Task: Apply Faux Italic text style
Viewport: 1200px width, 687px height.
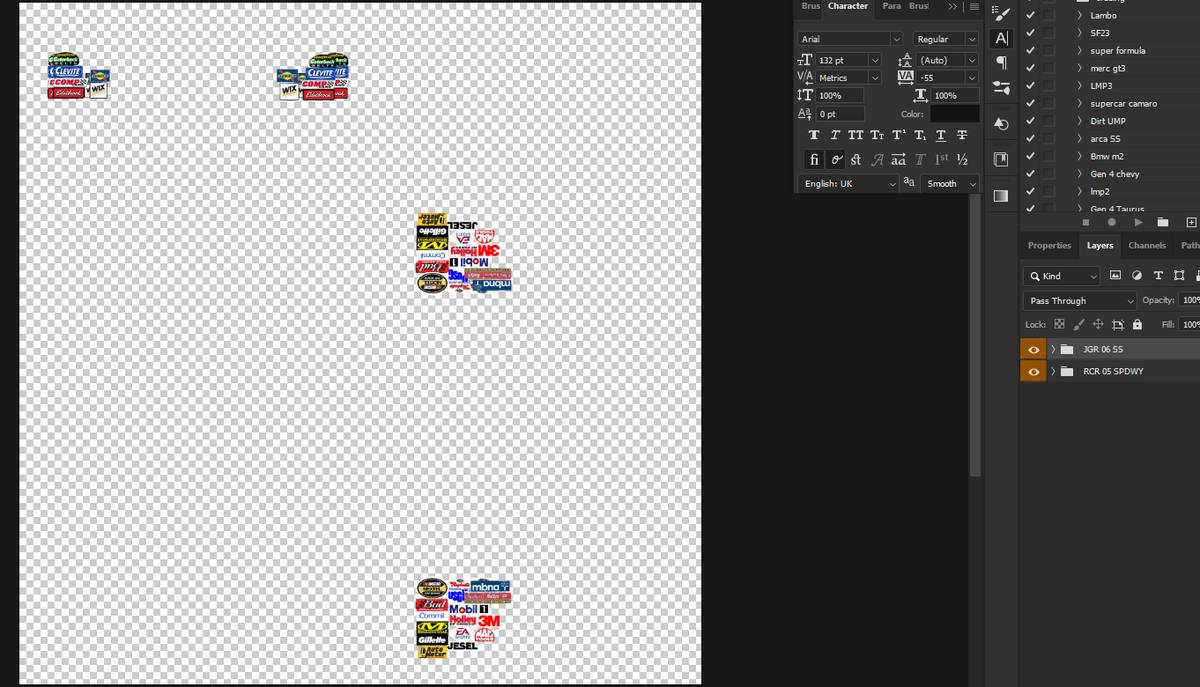Action: click(834, 135)
